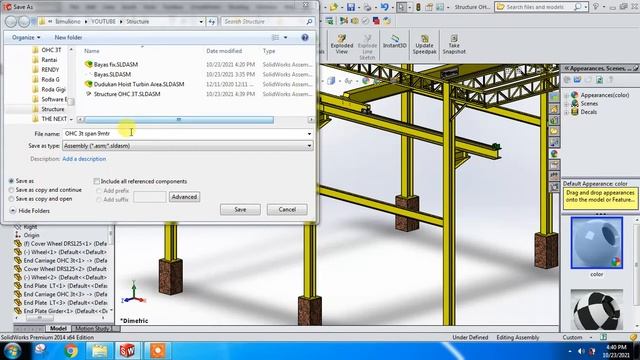Image resolution: width=640 pixels, height=360 pixels.
Task: Click the pin icon on Appearances pane
Action: pyautogui.click(x=636, y=68)
